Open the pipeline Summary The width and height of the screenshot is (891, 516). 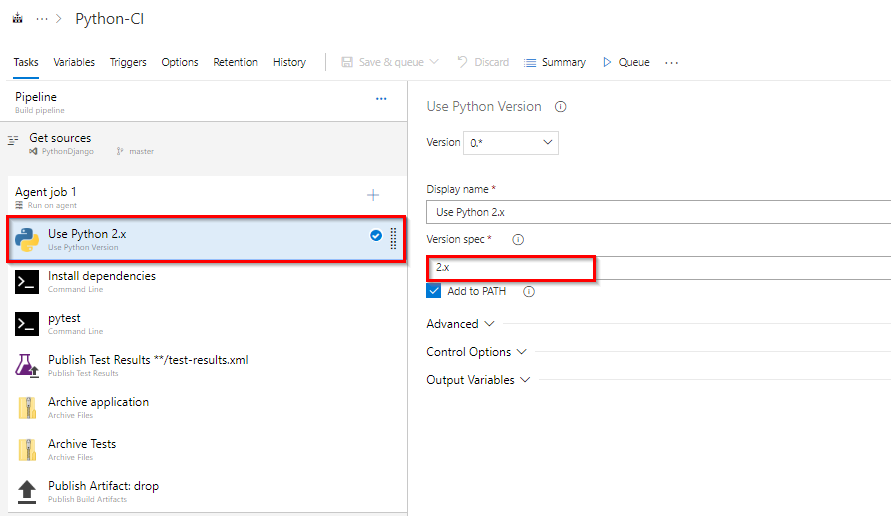click(555, 62)
